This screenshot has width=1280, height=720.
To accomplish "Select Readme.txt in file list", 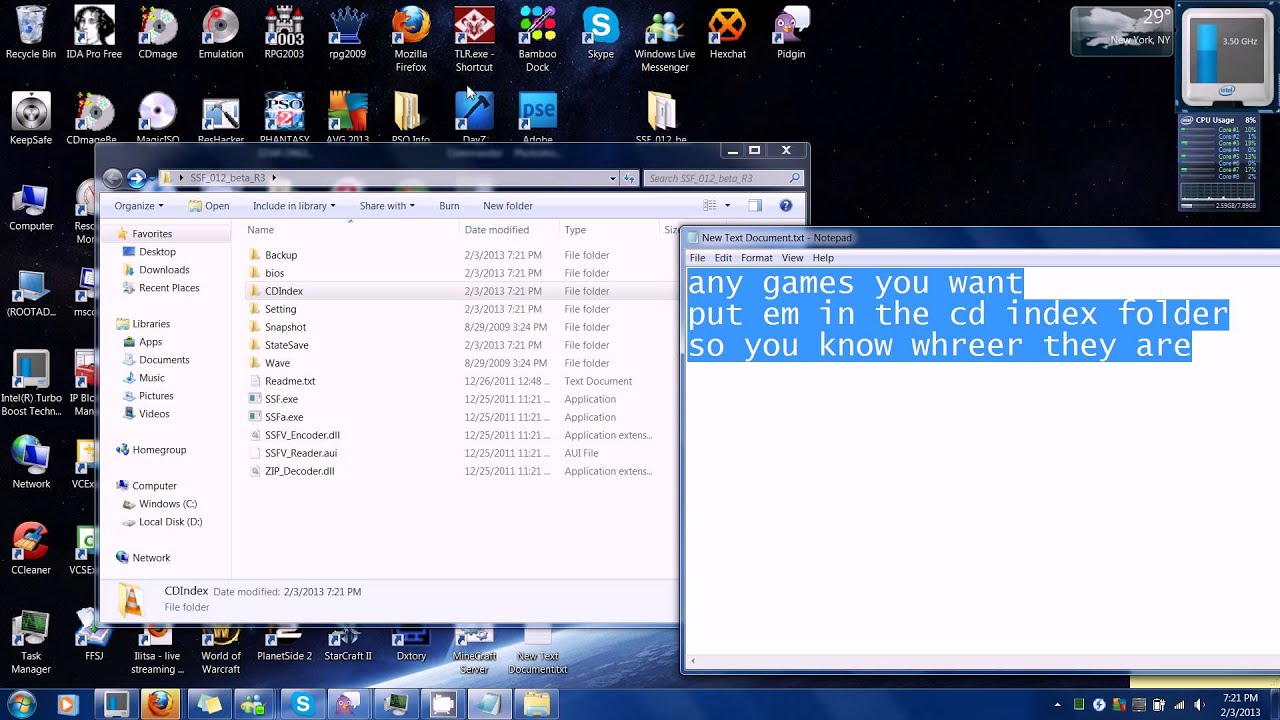I will 290,381.
